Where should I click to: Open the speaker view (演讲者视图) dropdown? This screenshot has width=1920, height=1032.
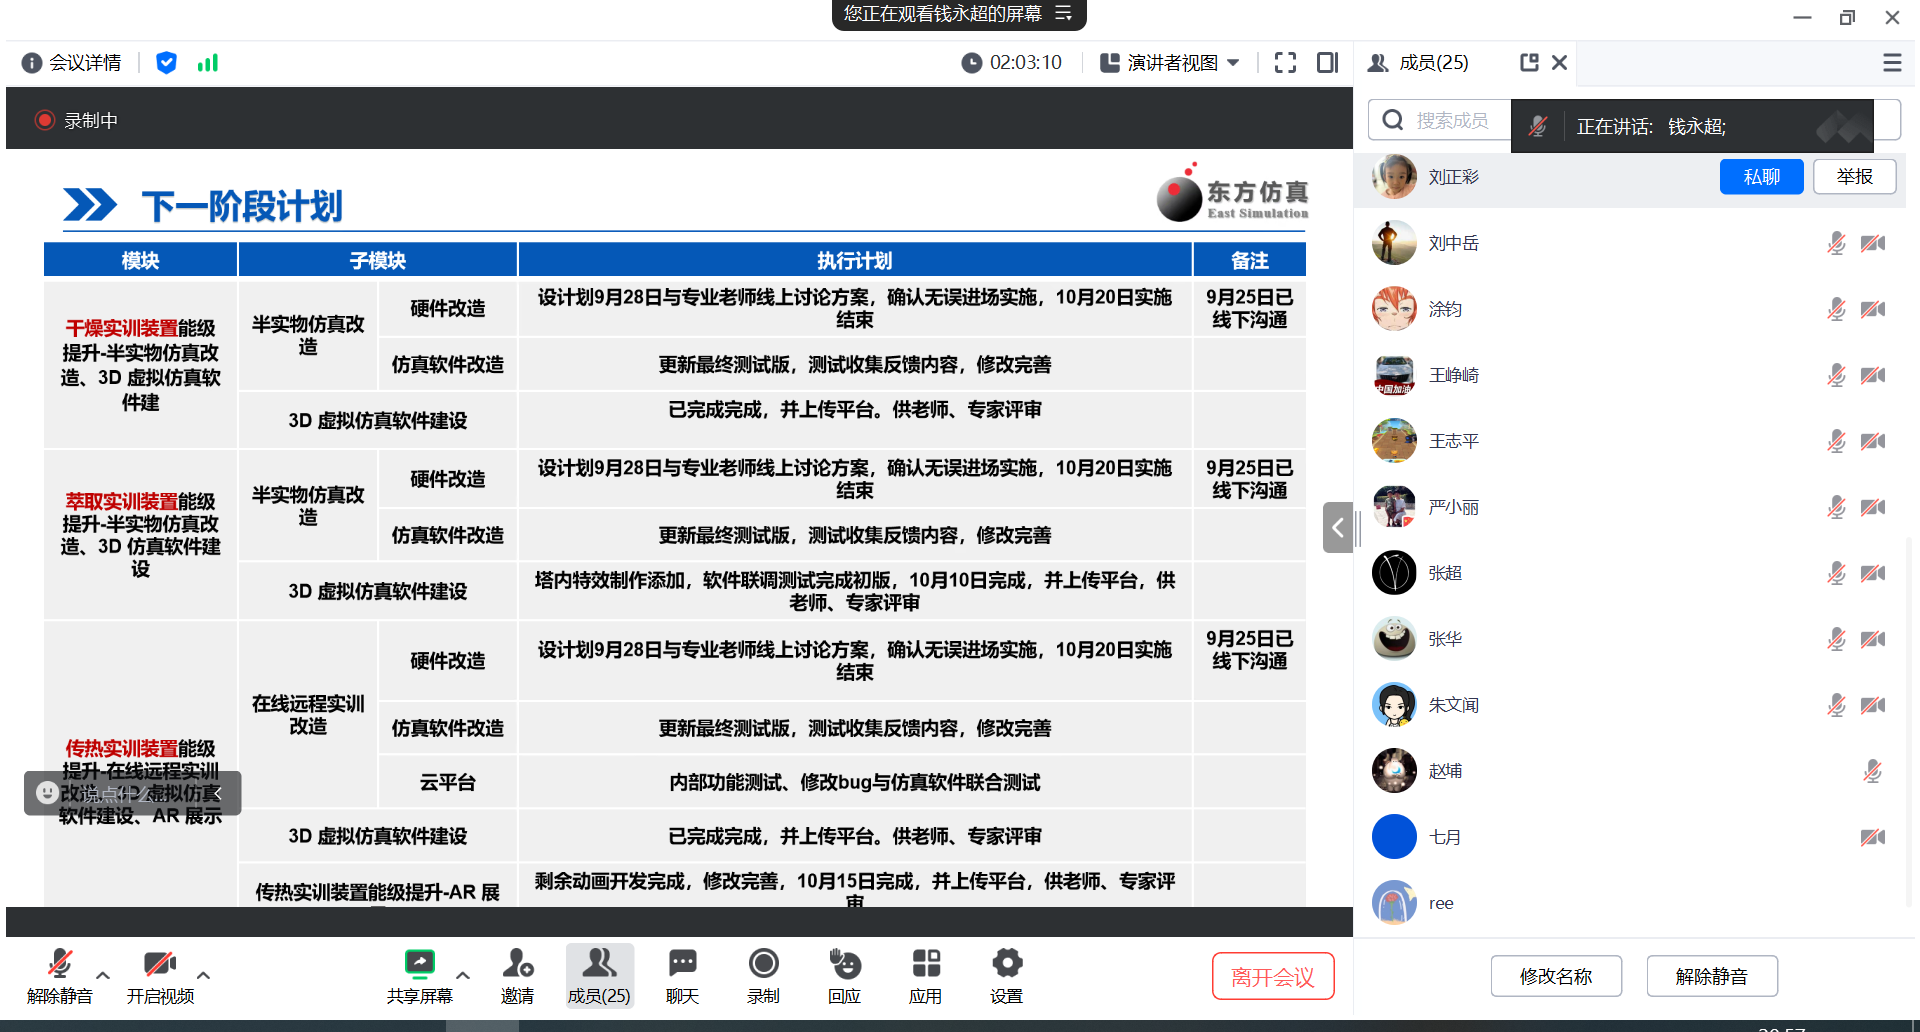[x=1170, y=63]
